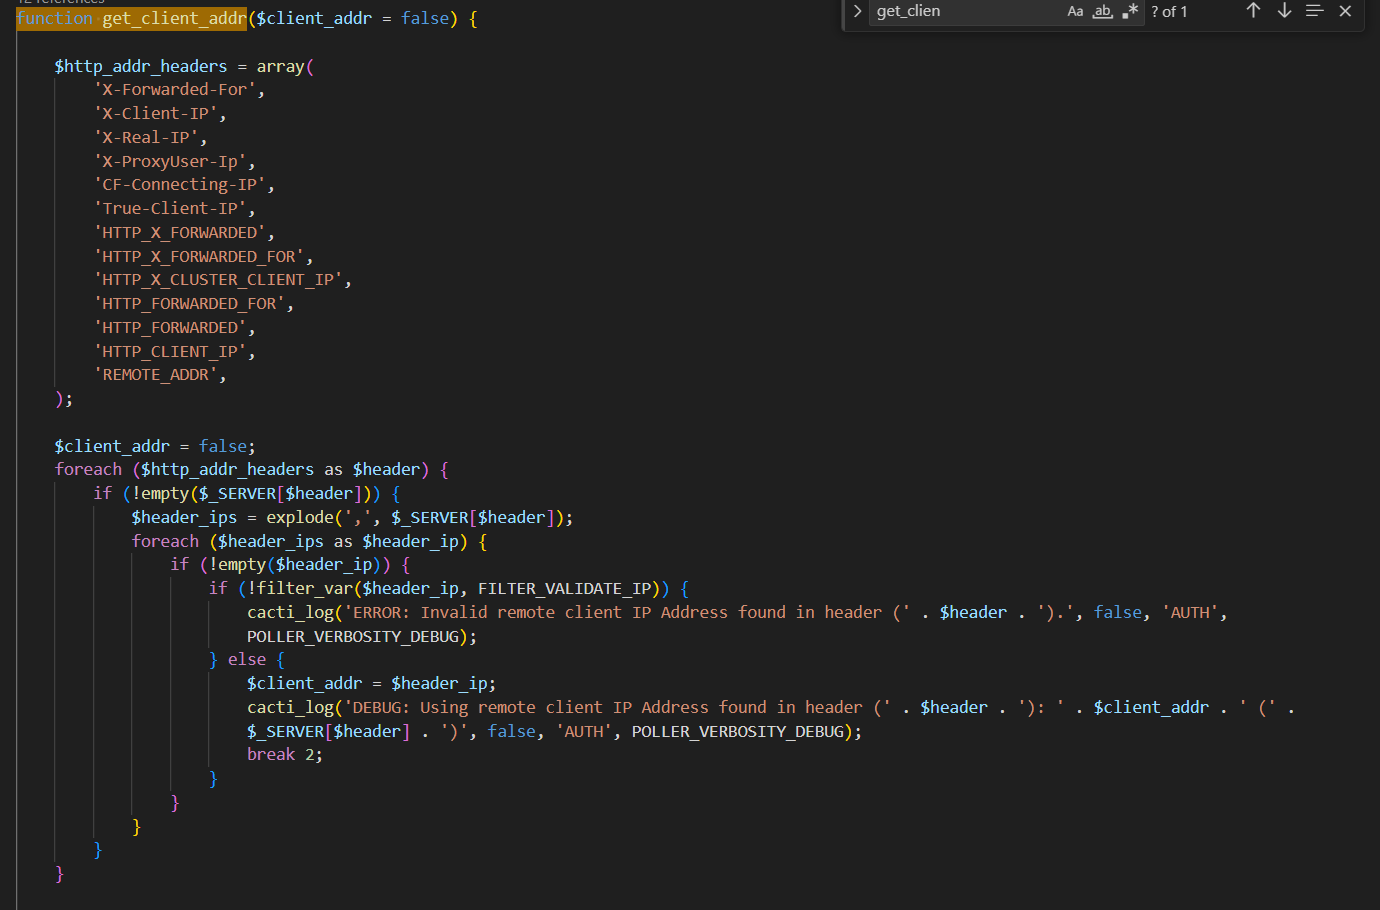Click FILTER_VALIDATE_IP constant
Viewport: 1380px width, 910px height.
[564, 589]
